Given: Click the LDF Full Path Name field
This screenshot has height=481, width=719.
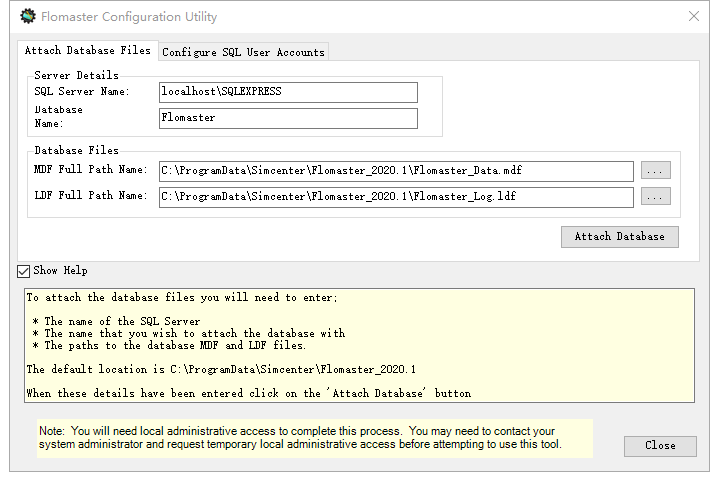Looking at the screenshot, I should [x=396, y=197].
